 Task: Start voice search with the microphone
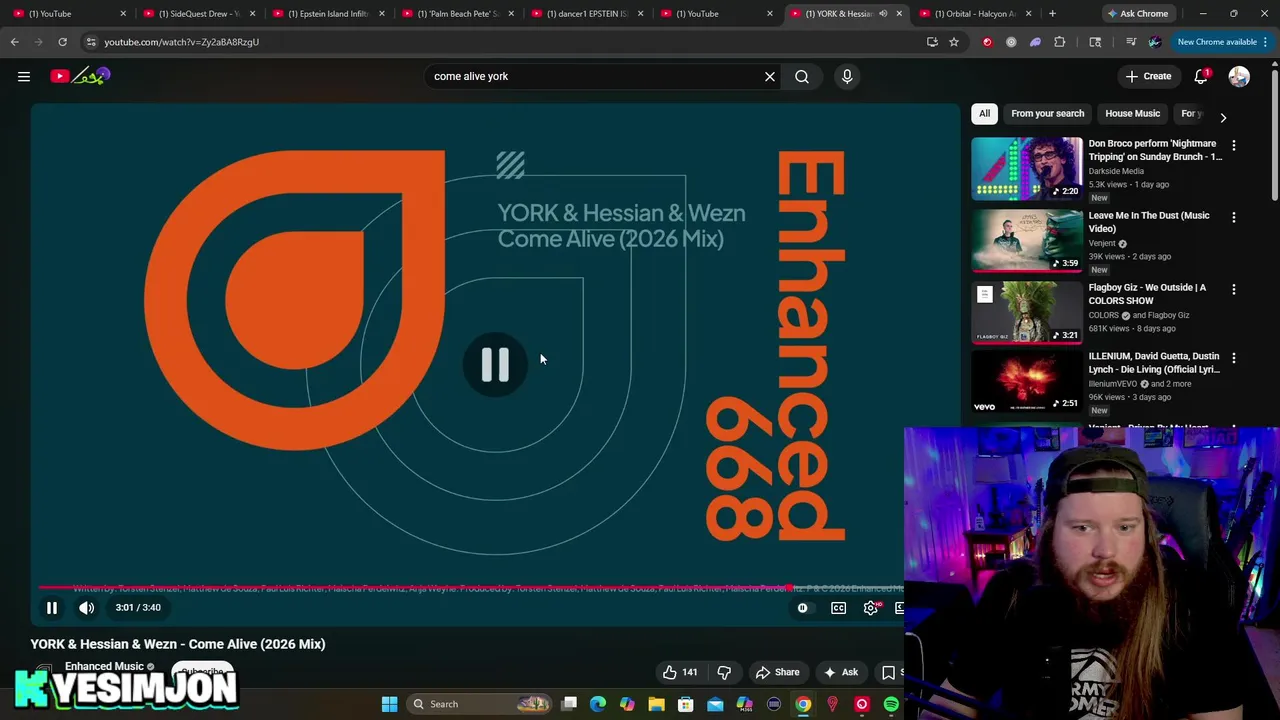coord(847,76)
